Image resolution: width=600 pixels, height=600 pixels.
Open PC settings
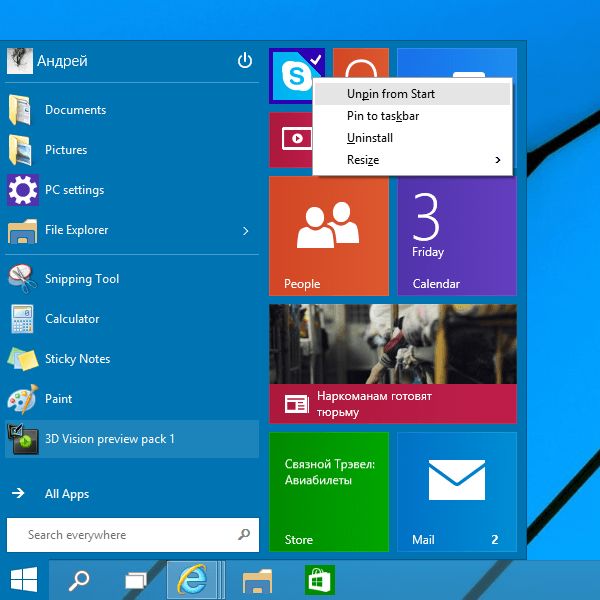pyautogui.click(x=74, y=190)
